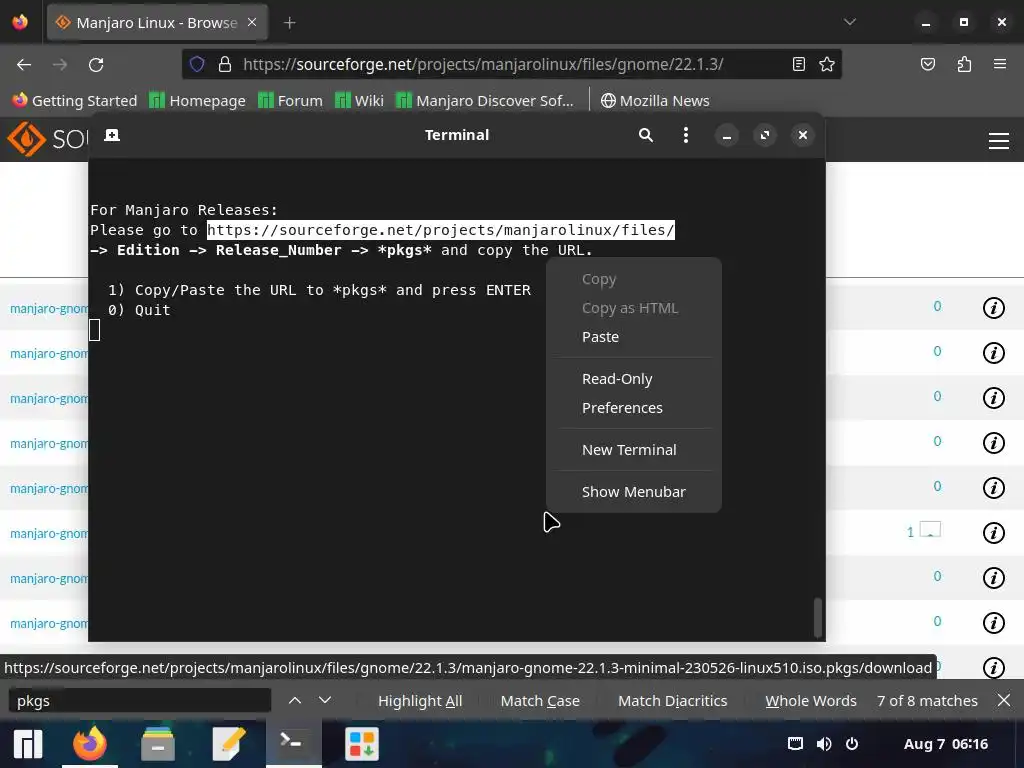
Task: Click info icon in the first file row
Action: tap(993, 308)
